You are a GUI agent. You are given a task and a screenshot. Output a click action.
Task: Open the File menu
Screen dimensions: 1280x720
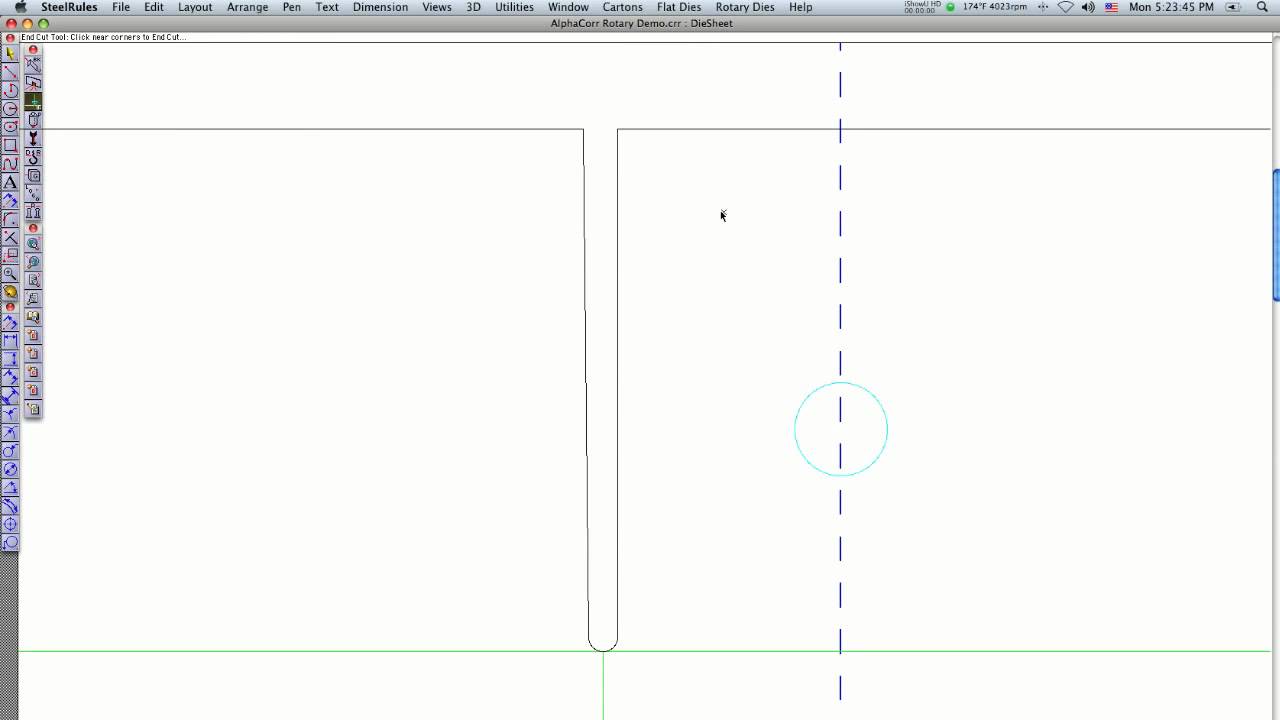pos(121,7)
